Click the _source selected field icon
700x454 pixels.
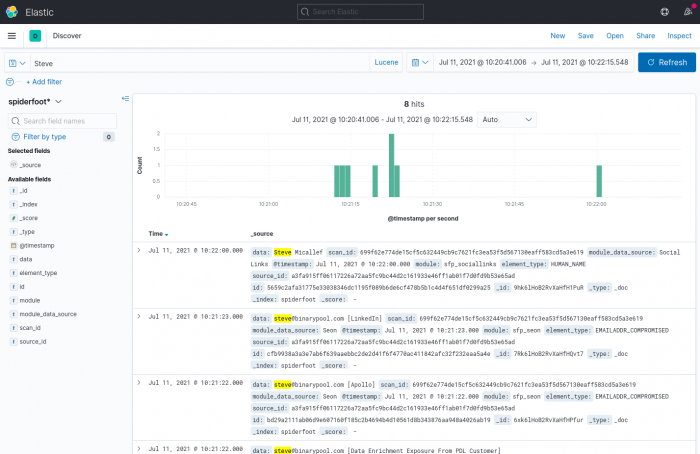(x=14, y=165)
